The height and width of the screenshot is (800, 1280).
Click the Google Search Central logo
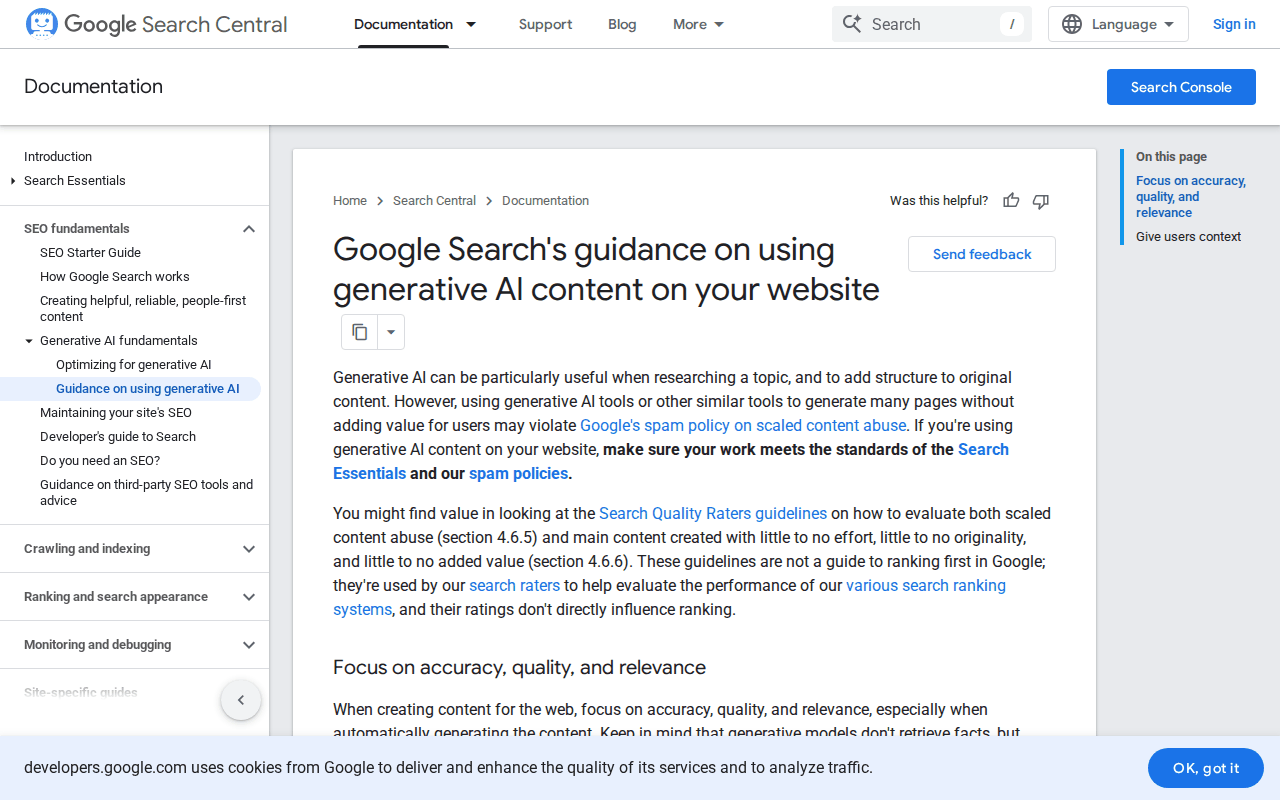coord(156,24)
